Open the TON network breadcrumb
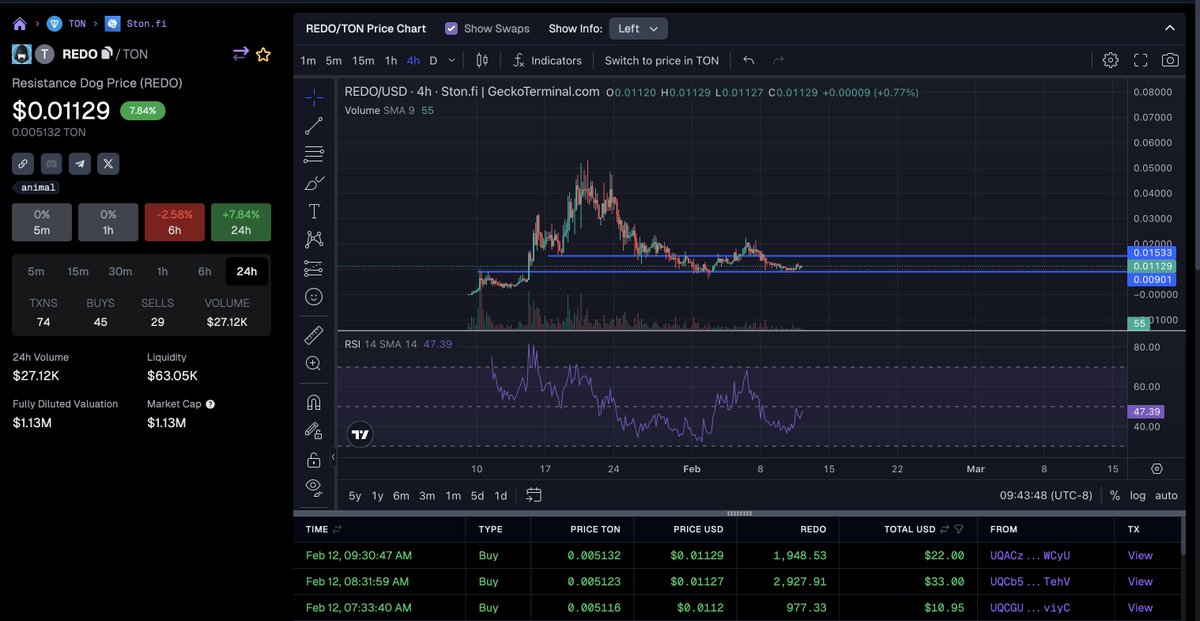Viewport: 1200px width, 621px height. click(66, 22)
